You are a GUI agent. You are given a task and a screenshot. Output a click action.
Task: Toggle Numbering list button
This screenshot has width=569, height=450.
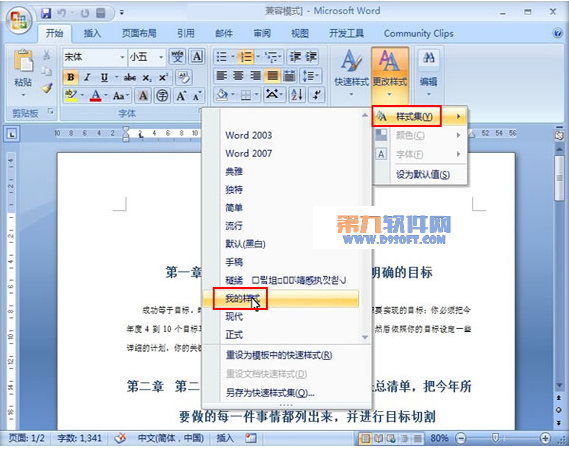[x=246, y=57]
